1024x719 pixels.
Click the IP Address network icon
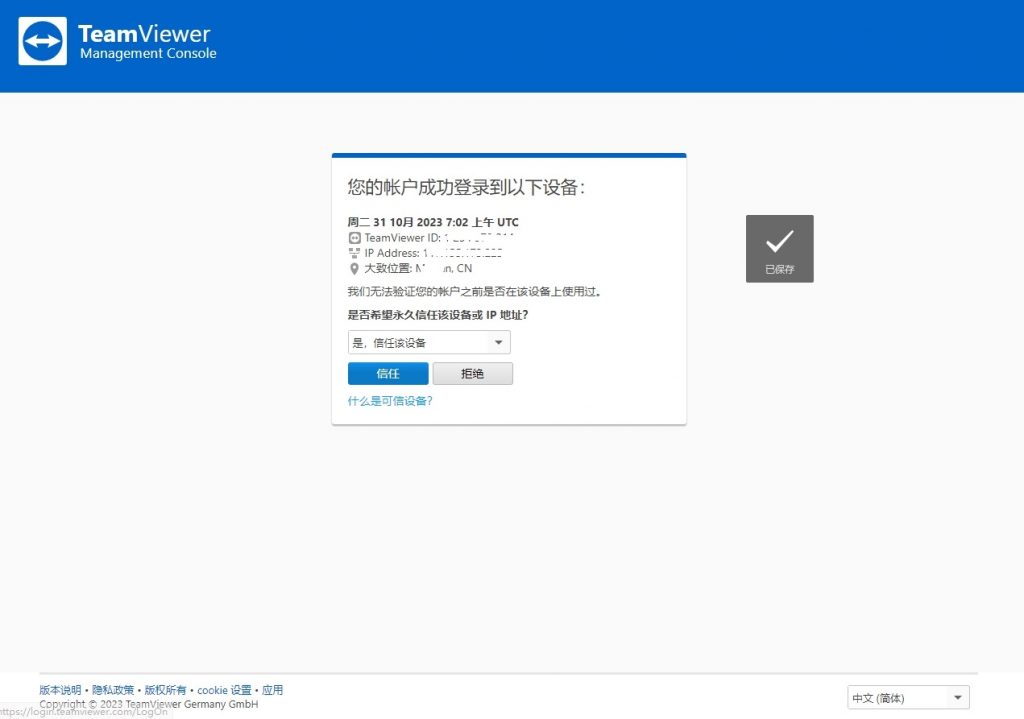(354, 253)
